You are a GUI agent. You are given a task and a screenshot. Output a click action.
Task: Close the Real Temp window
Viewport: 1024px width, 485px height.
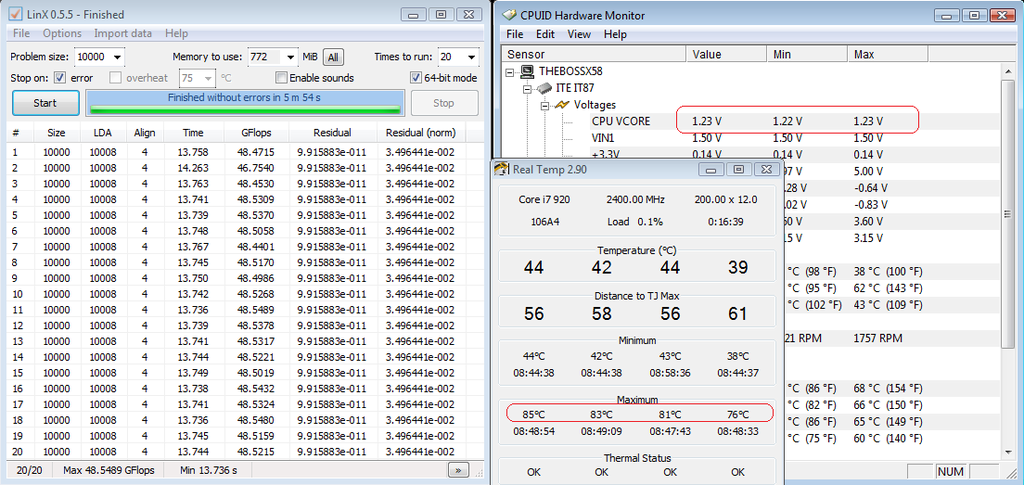(x=765, y=169)
